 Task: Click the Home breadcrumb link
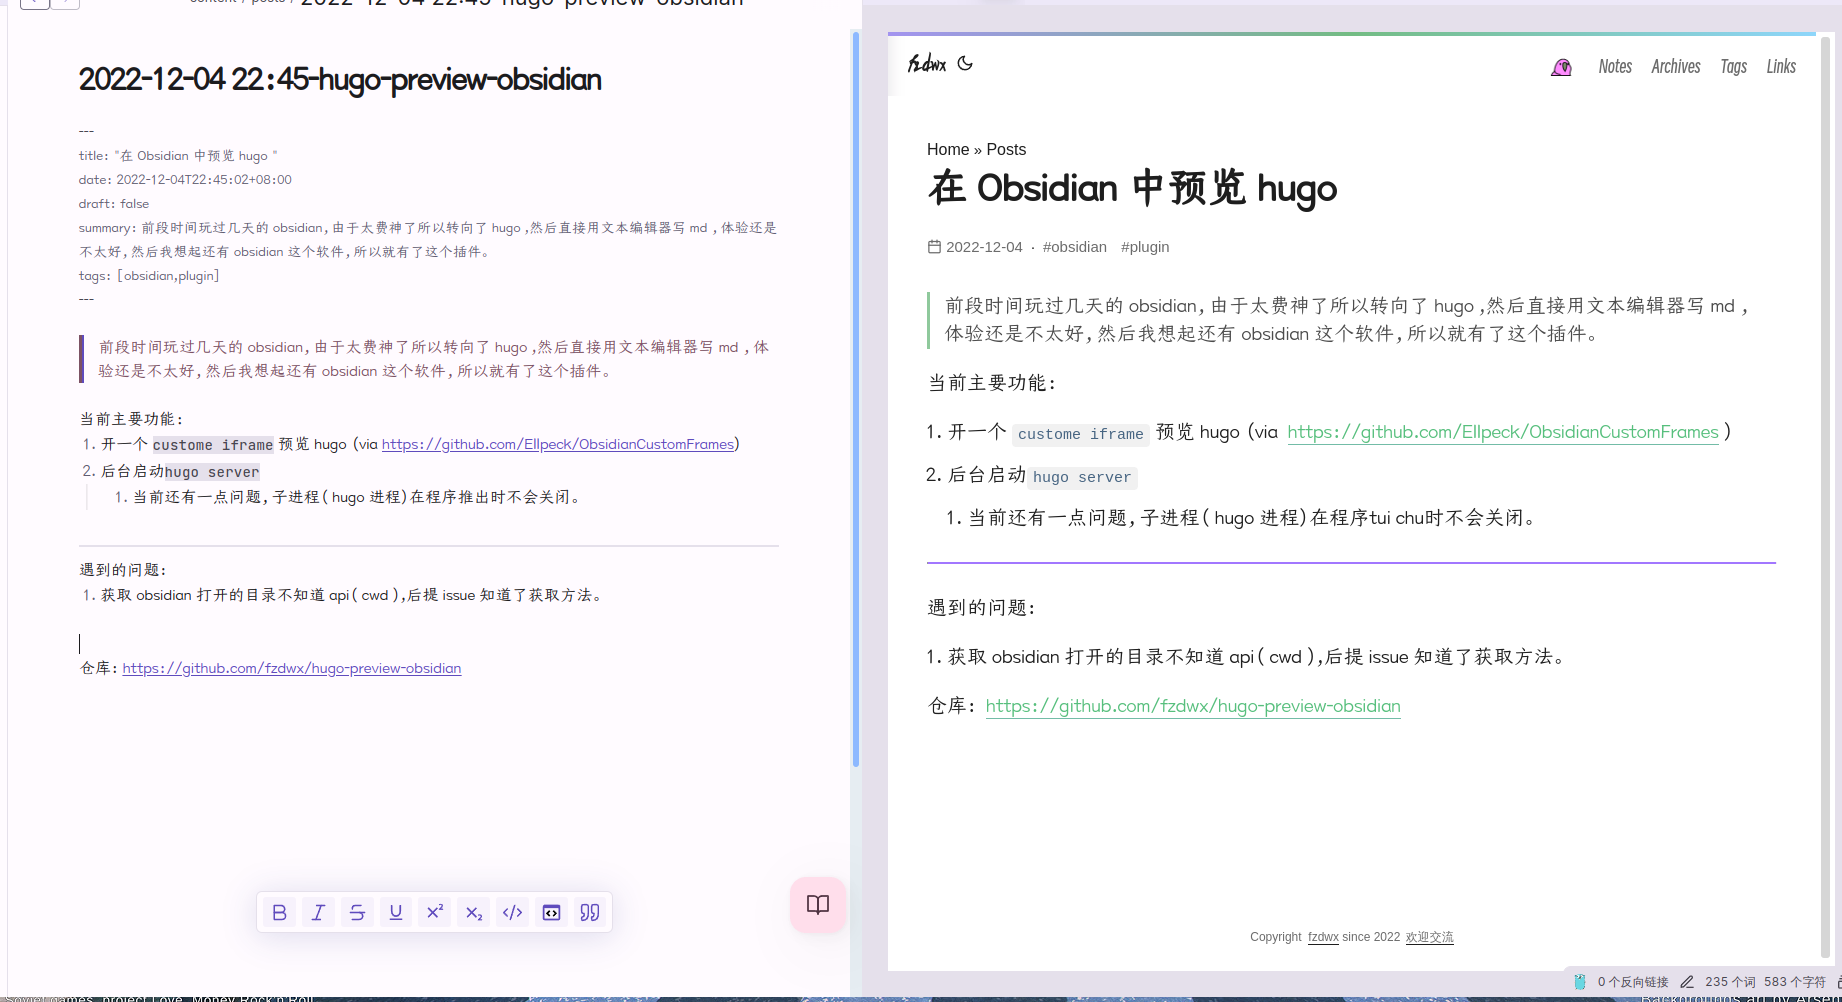tap(947, 149)
